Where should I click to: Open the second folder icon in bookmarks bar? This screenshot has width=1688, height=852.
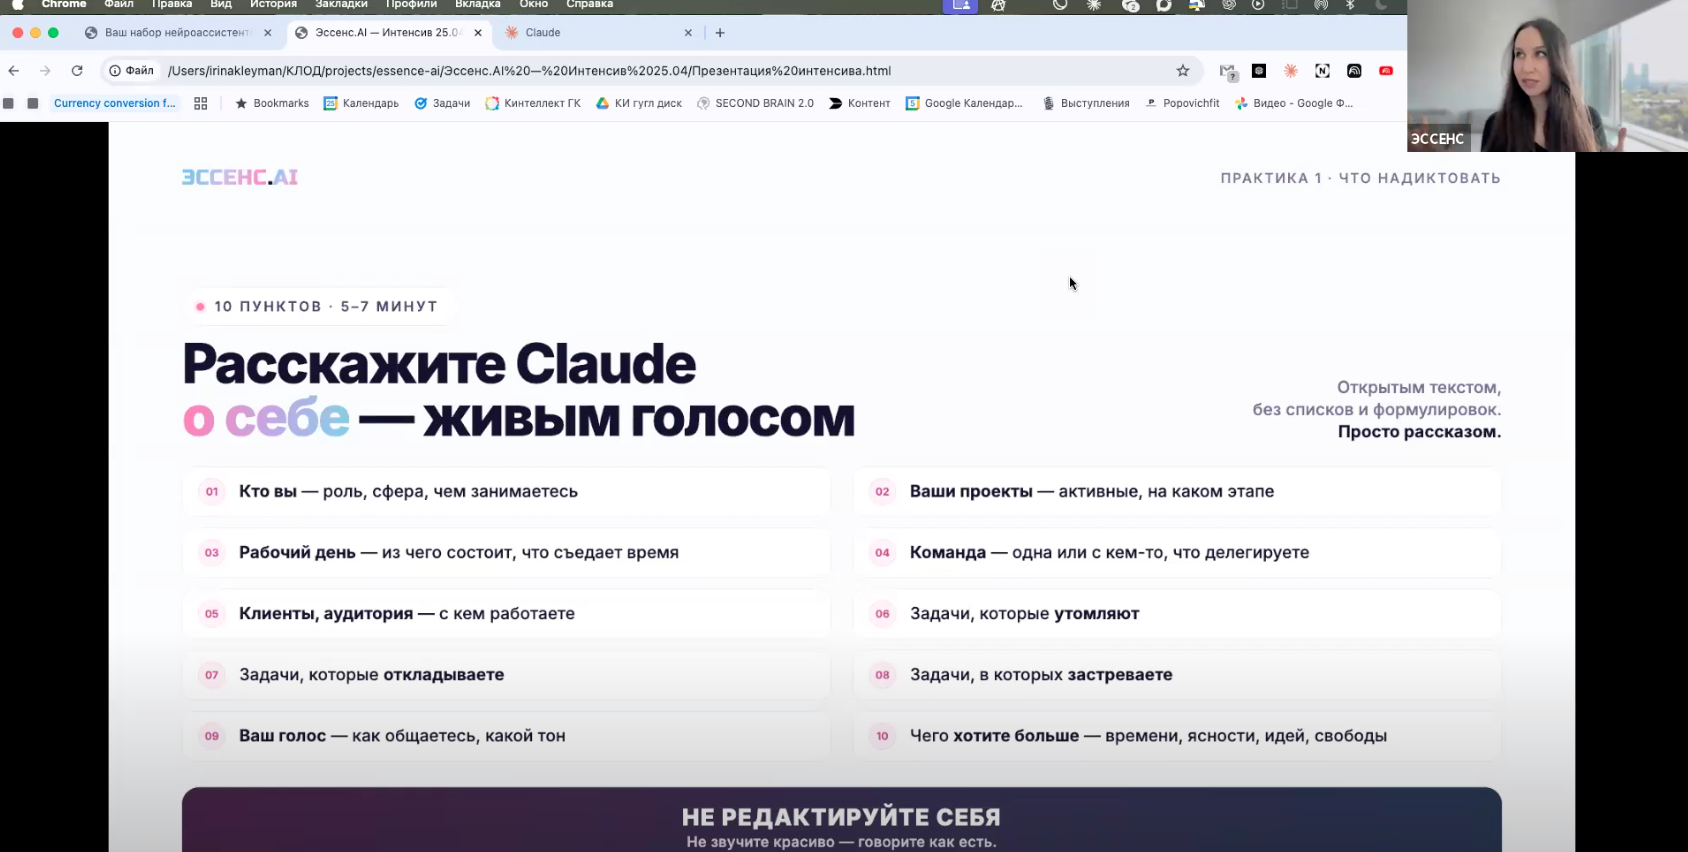(x=33, y=103)
